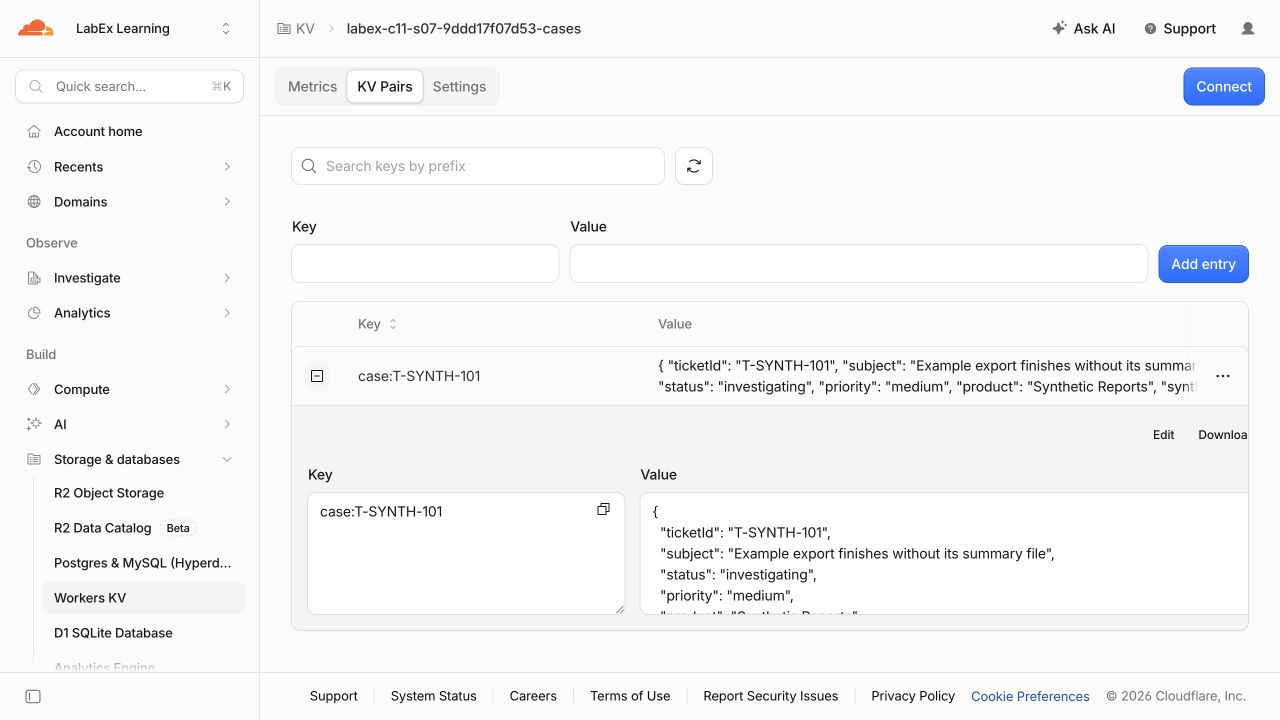
Task: Click the Cloudflare logo
Action: point(36,28)
